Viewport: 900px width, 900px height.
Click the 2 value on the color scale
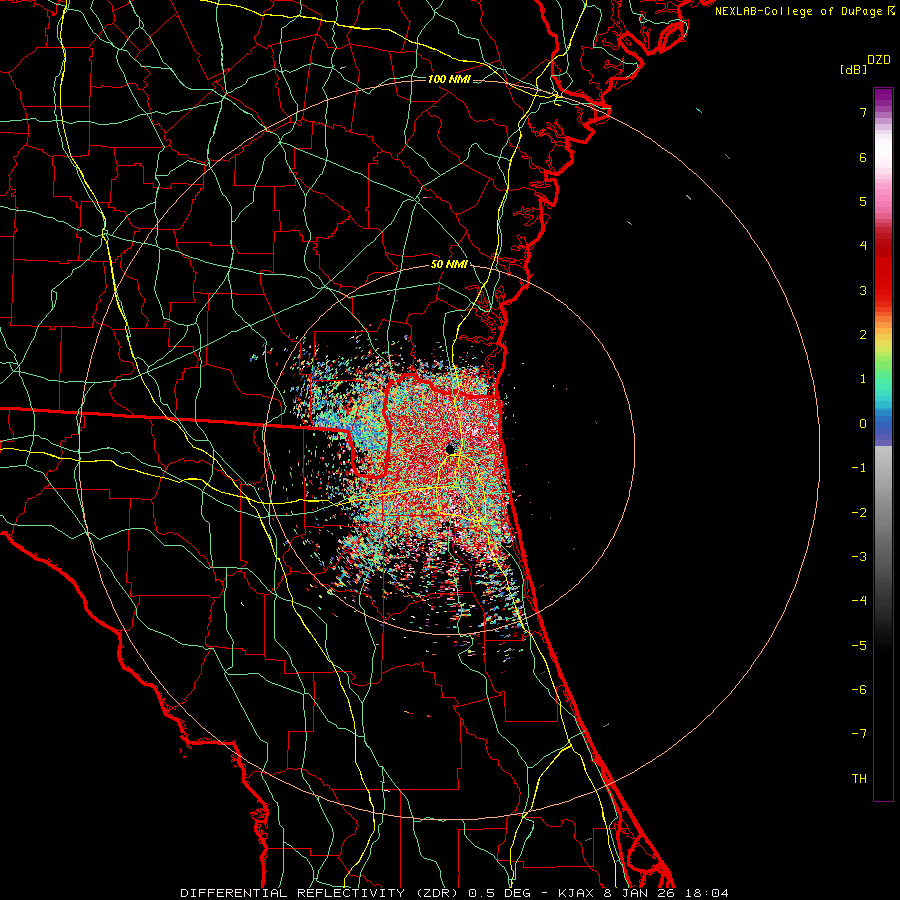pyautogui.click(x=863, y=335)
